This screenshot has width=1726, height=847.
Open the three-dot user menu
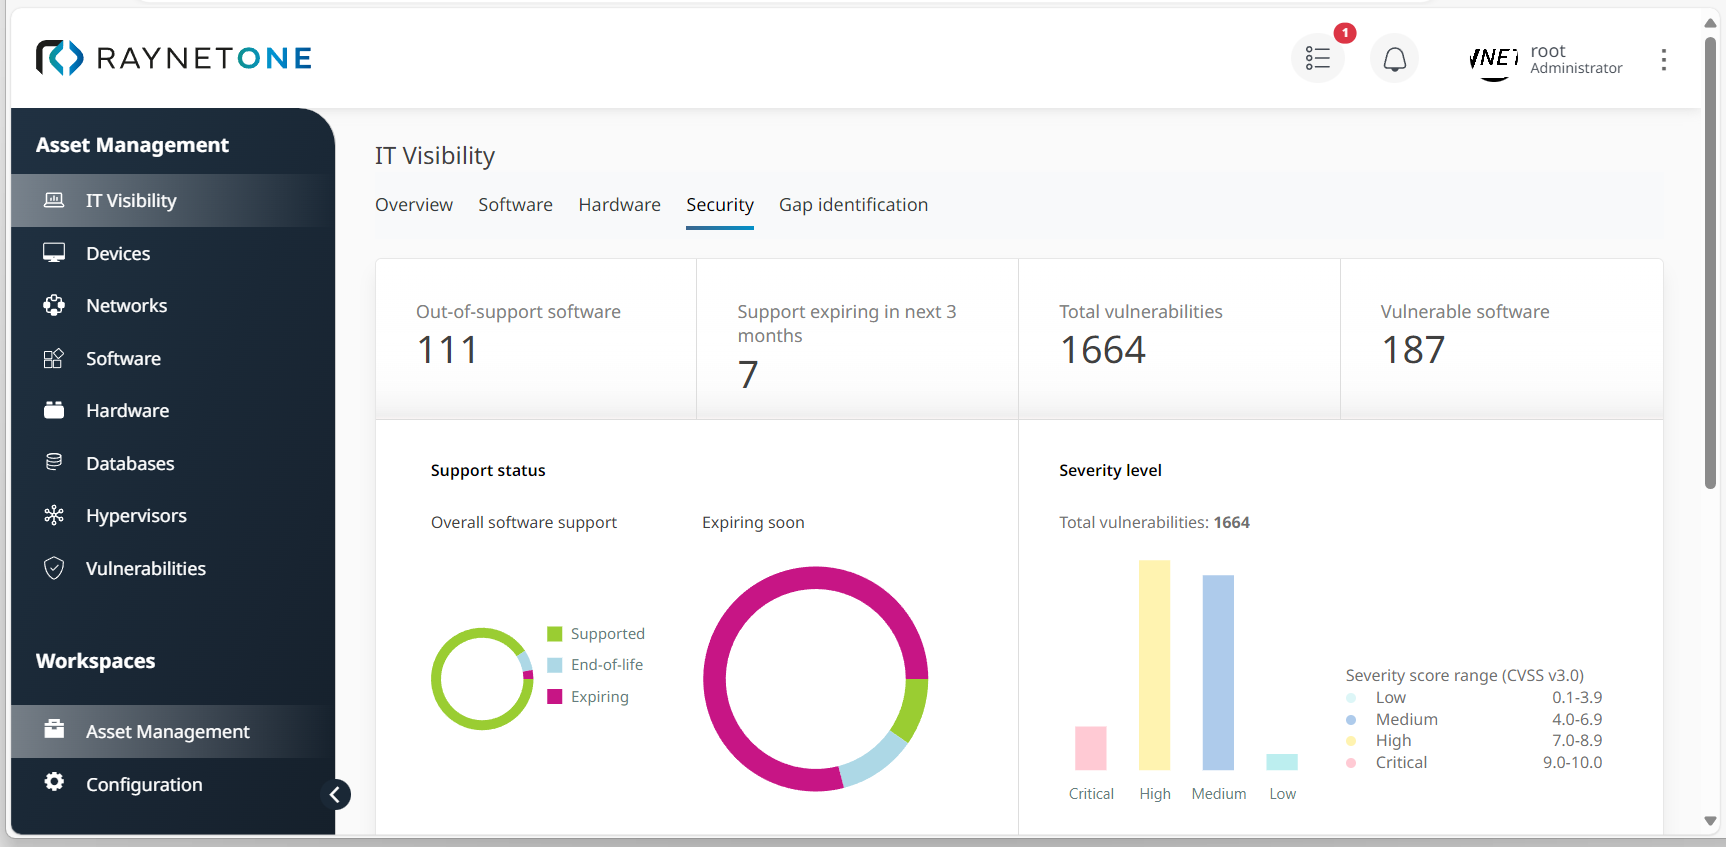[1663, 60]
